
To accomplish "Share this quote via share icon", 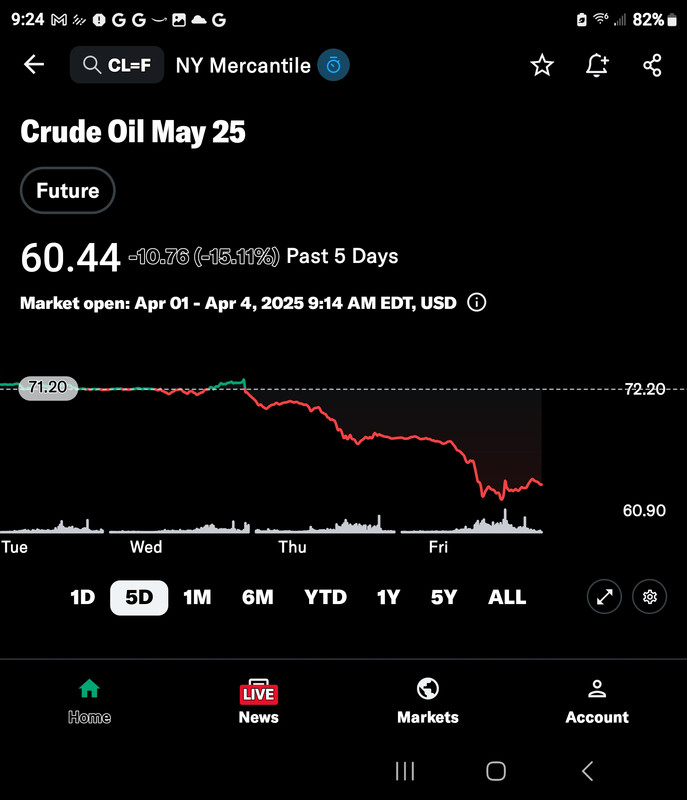I will (652, 65).
